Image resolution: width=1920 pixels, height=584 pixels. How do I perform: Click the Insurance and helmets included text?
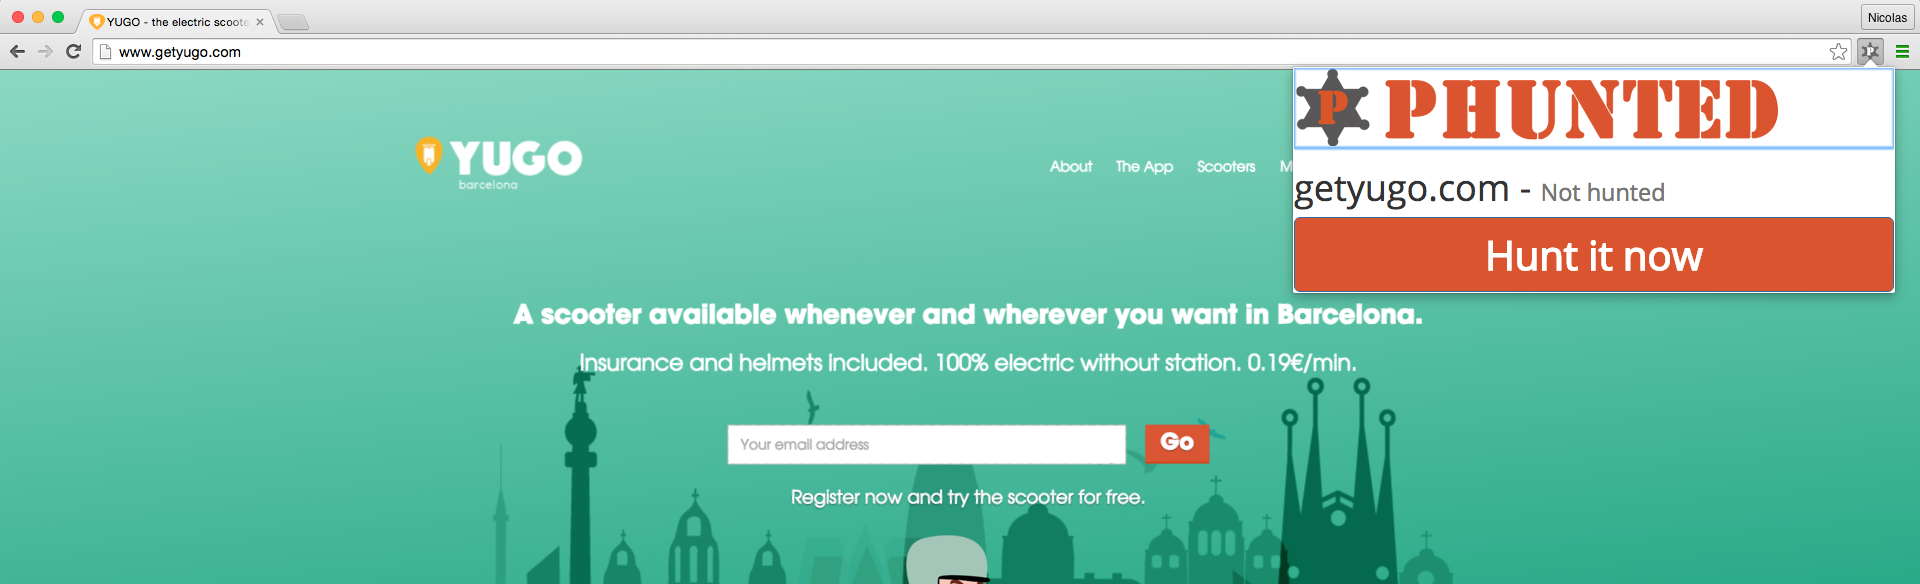[968, 362]
